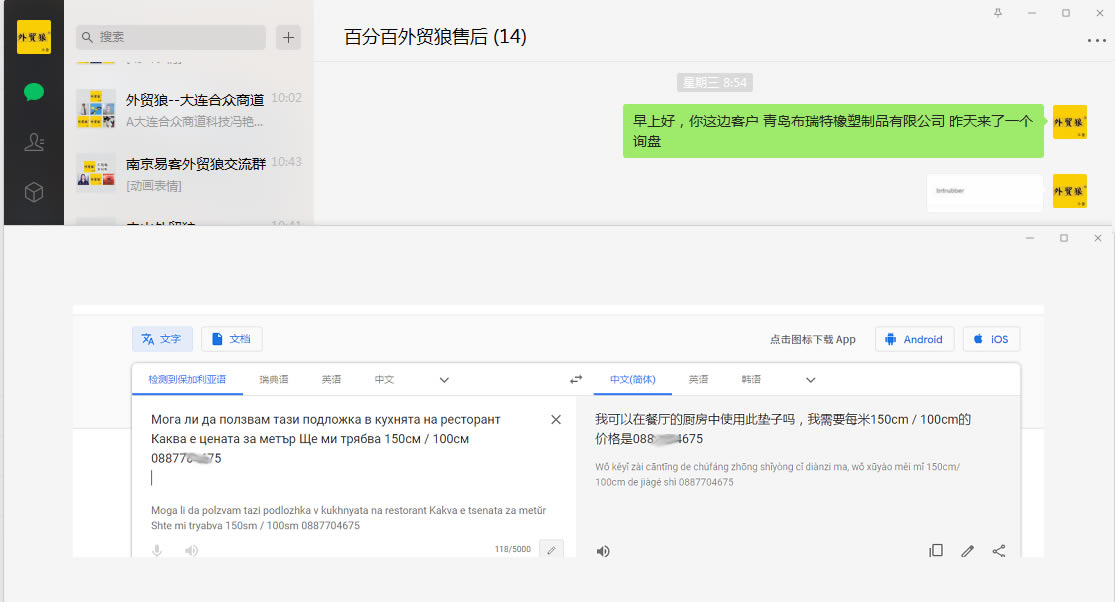
Task: Pin the chat window on top
Action: [x=998, y=13]
